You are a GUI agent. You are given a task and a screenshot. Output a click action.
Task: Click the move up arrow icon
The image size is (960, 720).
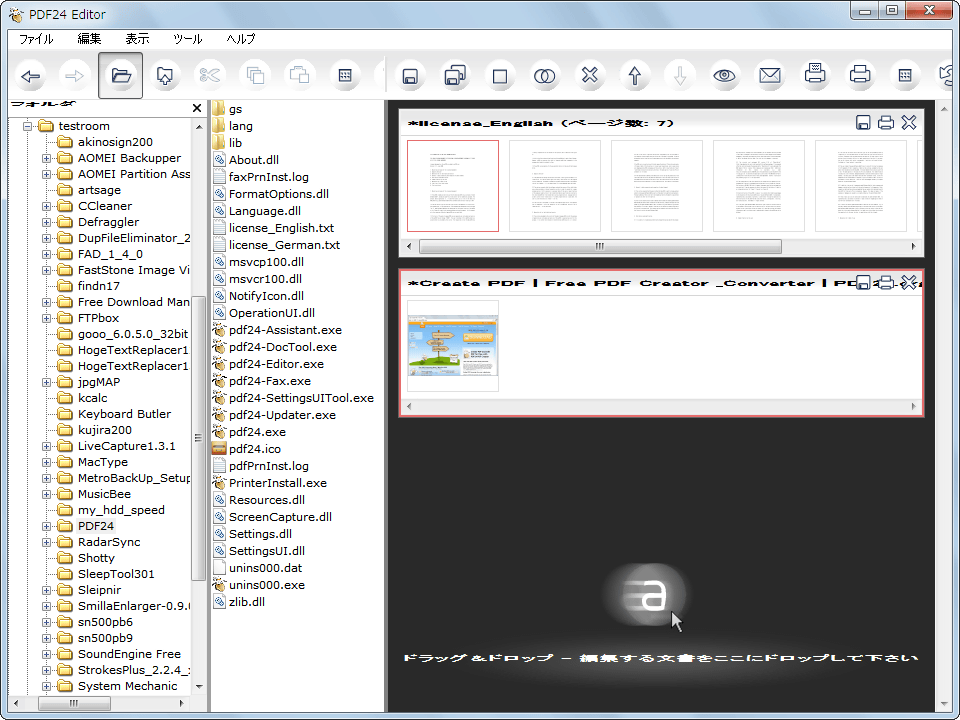click(x=635, y=76)
